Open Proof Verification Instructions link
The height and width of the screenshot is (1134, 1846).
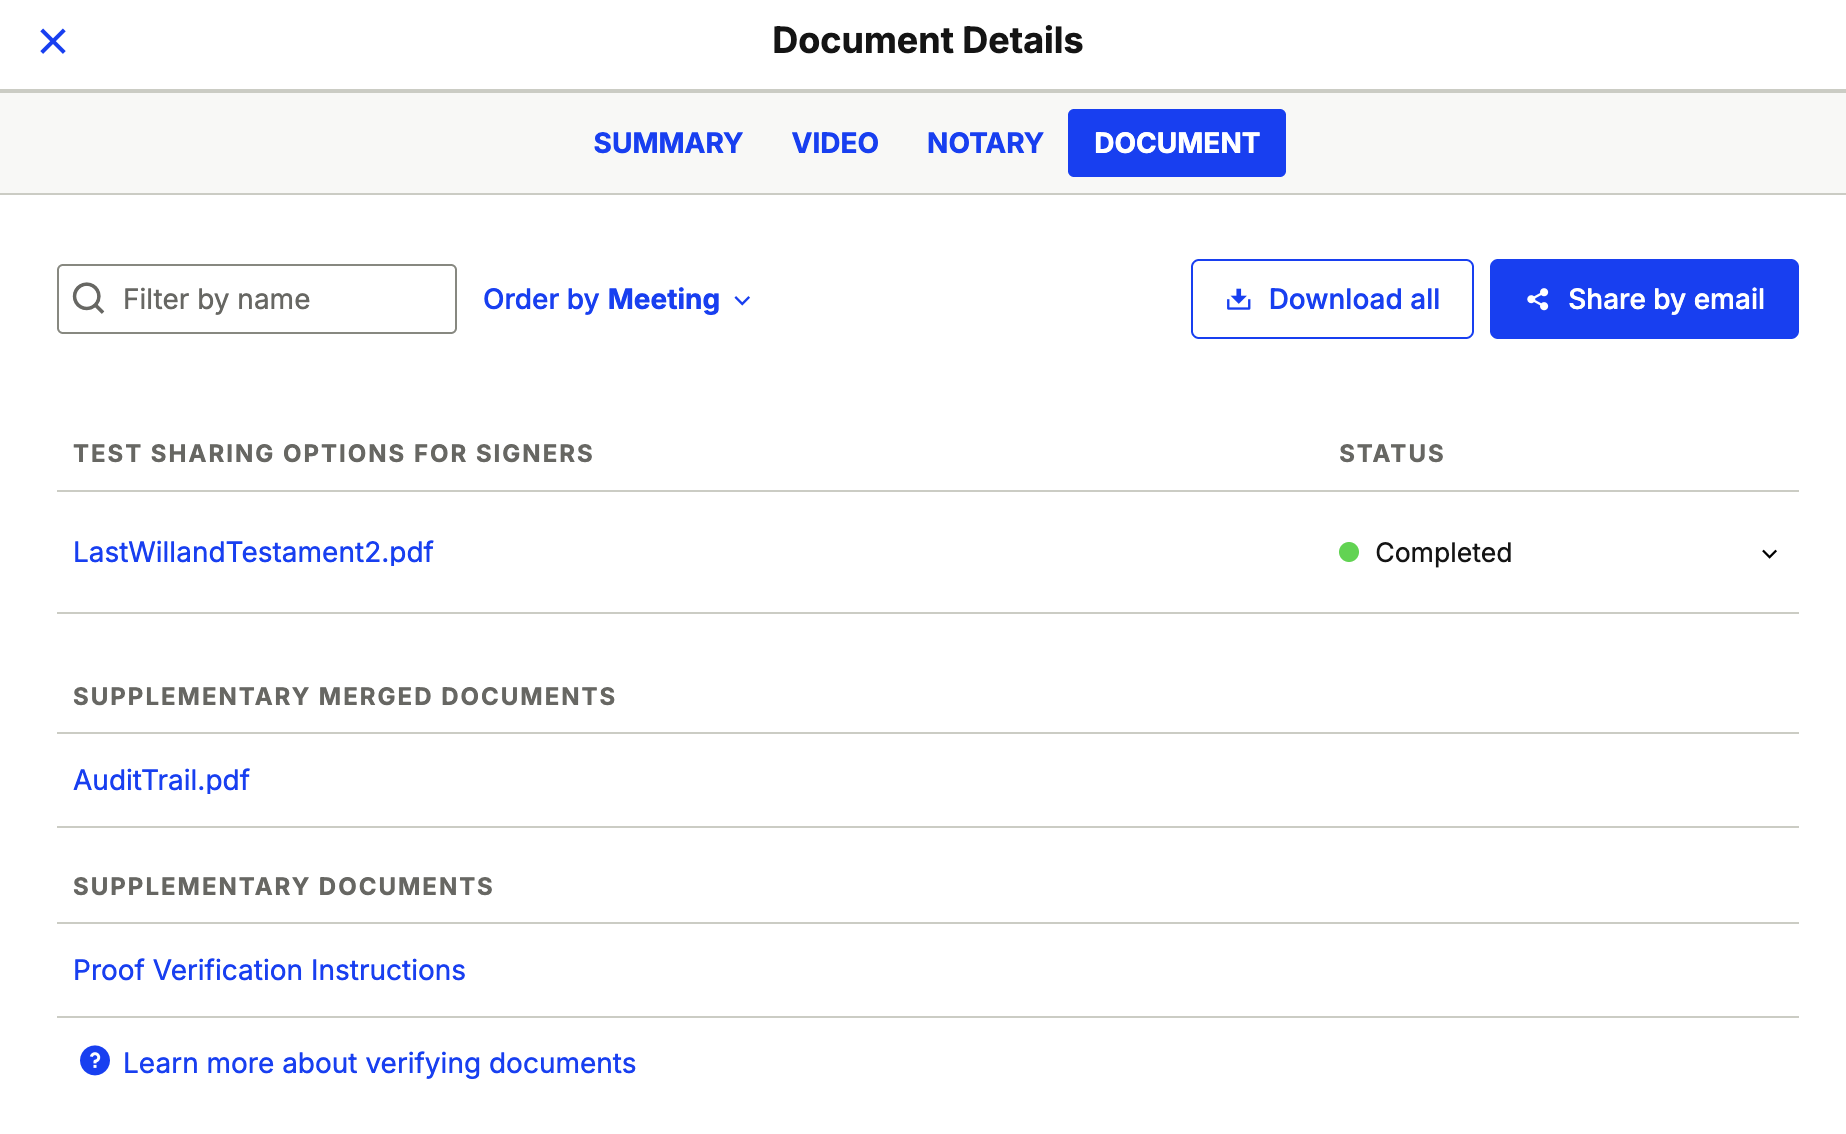pyautogui.click(x=269, y=970)
